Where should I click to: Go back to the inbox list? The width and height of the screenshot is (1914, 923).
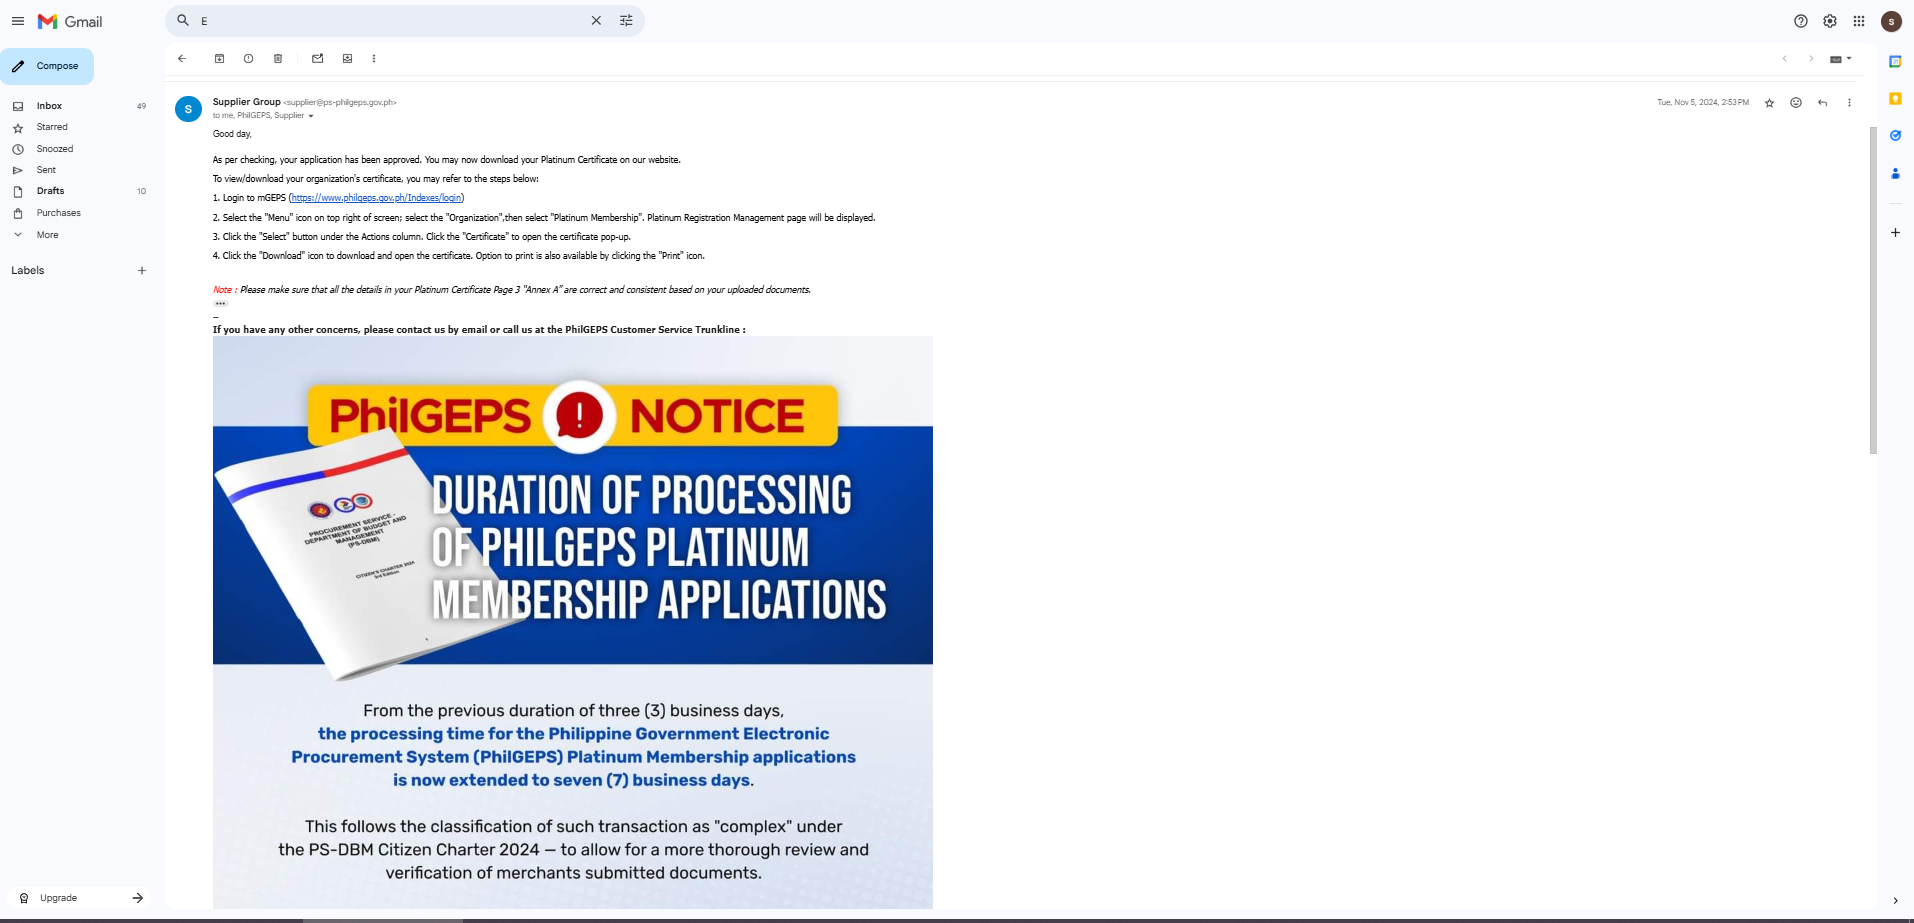tap(182, 59)
